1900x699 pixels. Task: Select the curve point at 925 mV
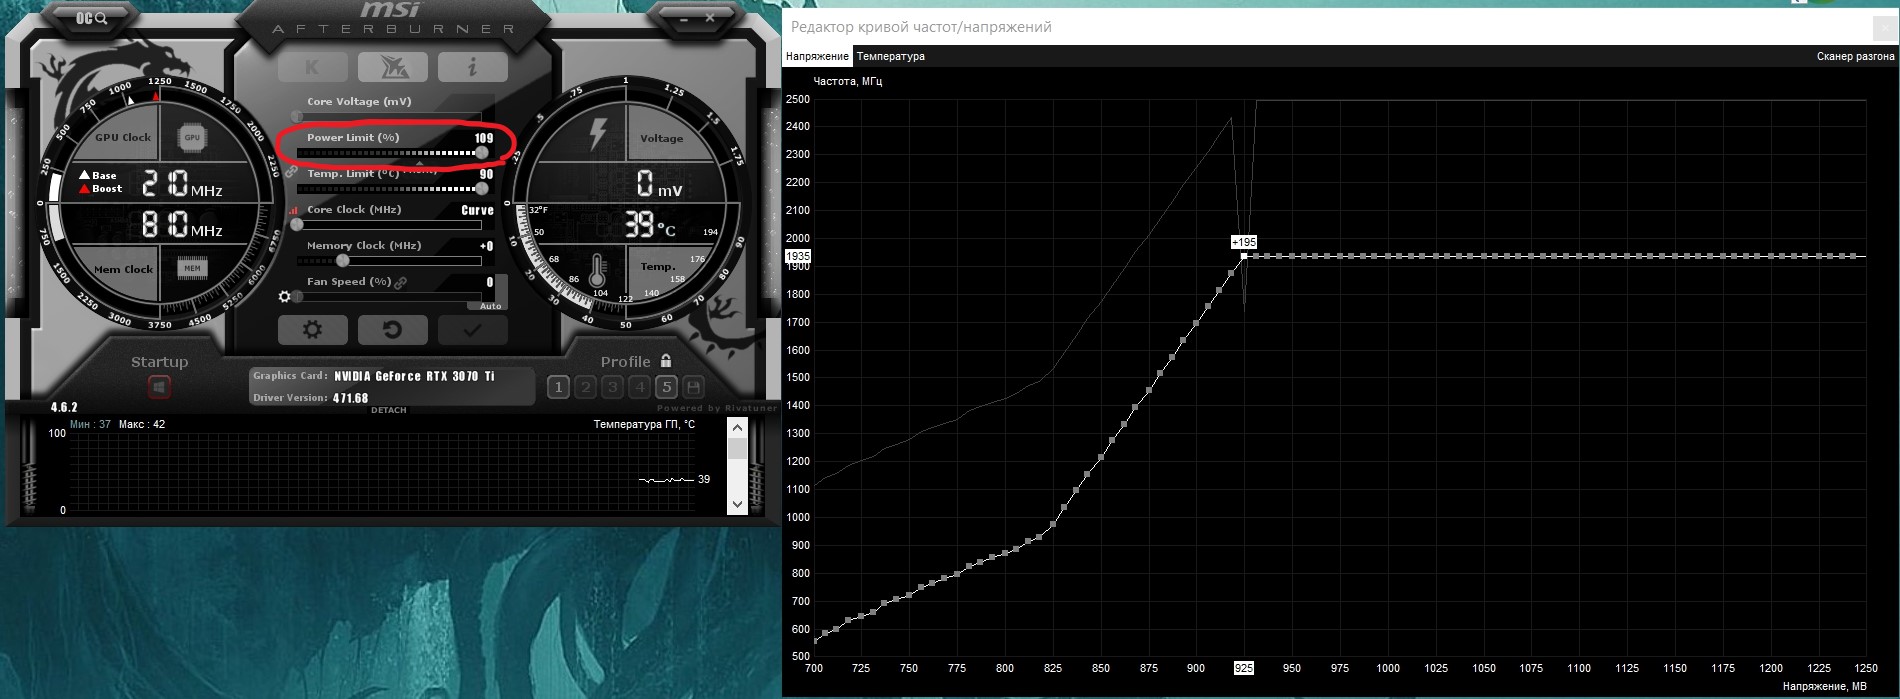pos(1244,256)
